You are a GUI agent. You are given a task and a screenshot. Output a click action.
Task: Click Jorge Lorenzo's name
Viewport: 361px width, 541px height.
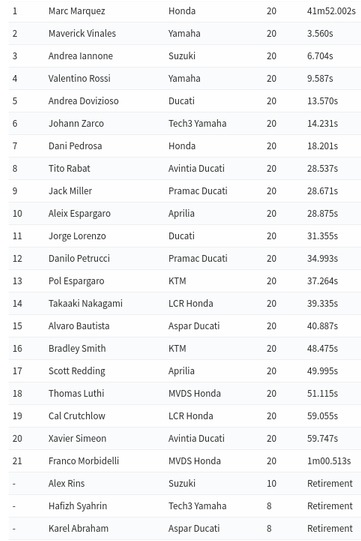[77, 236]
